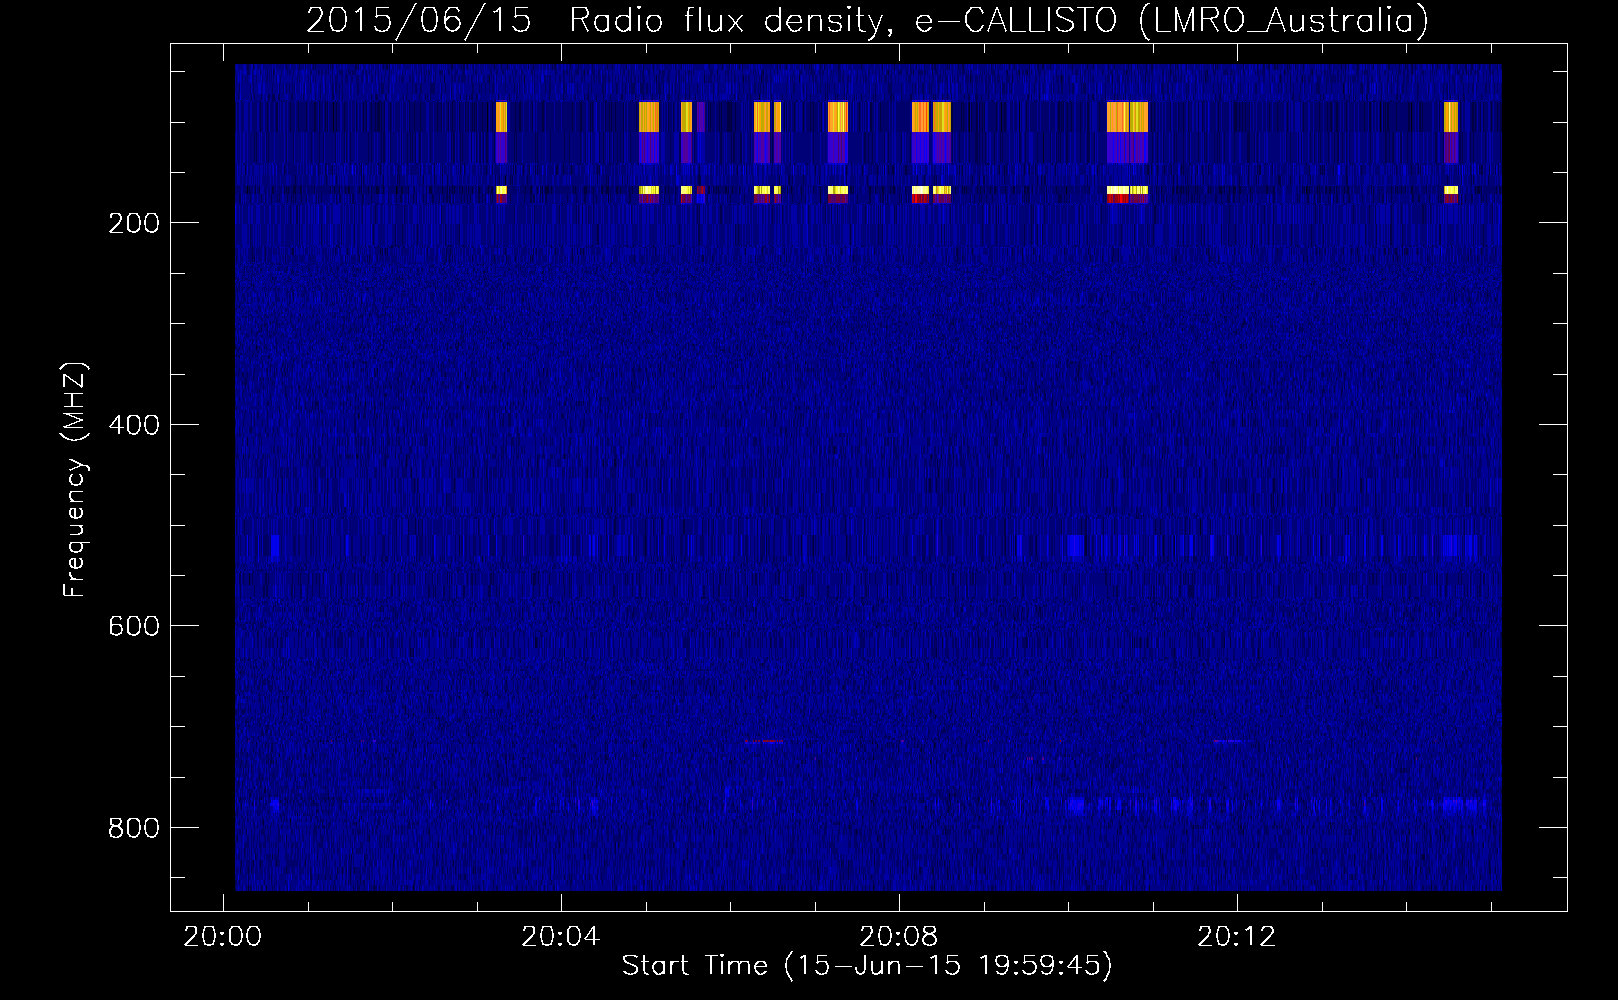
Task: Click the last orange burst near 20:14:30
Action: 1451,117
